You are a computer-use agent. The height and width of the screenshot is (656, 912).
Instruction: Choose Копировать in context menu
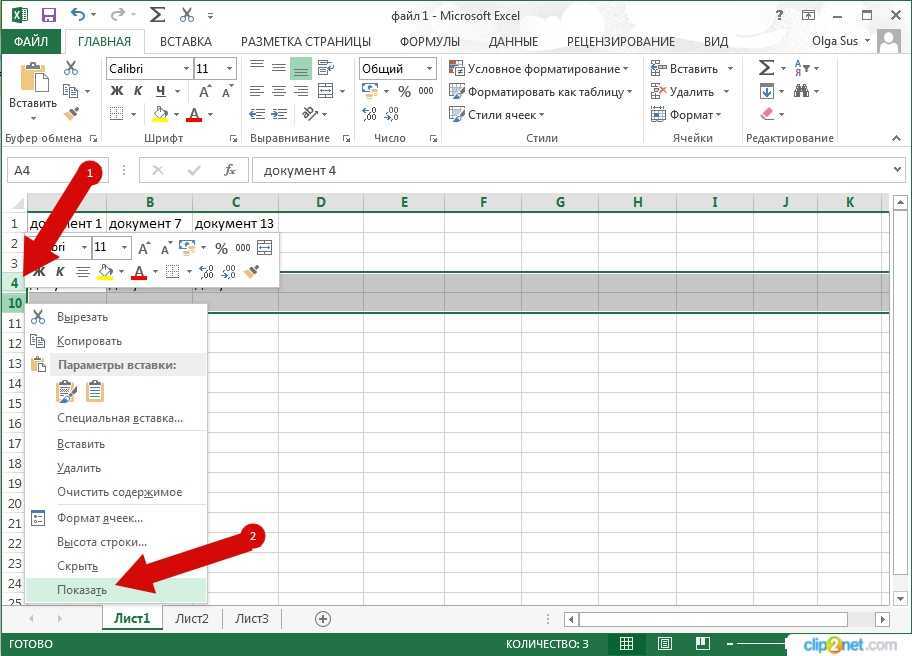tap(116, 341)
